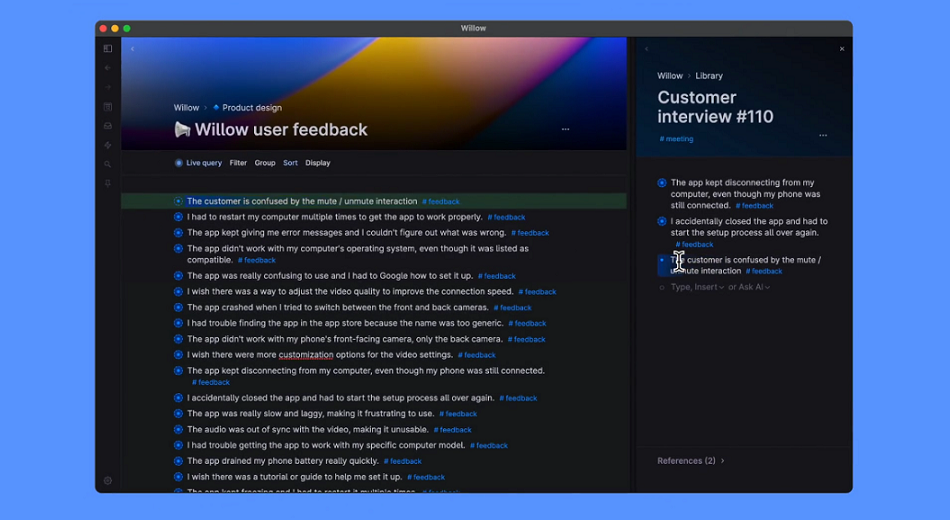Open the Insert dropdown in the new line prompt
Screen dimensions: 950x520
[x=711, y=287]
